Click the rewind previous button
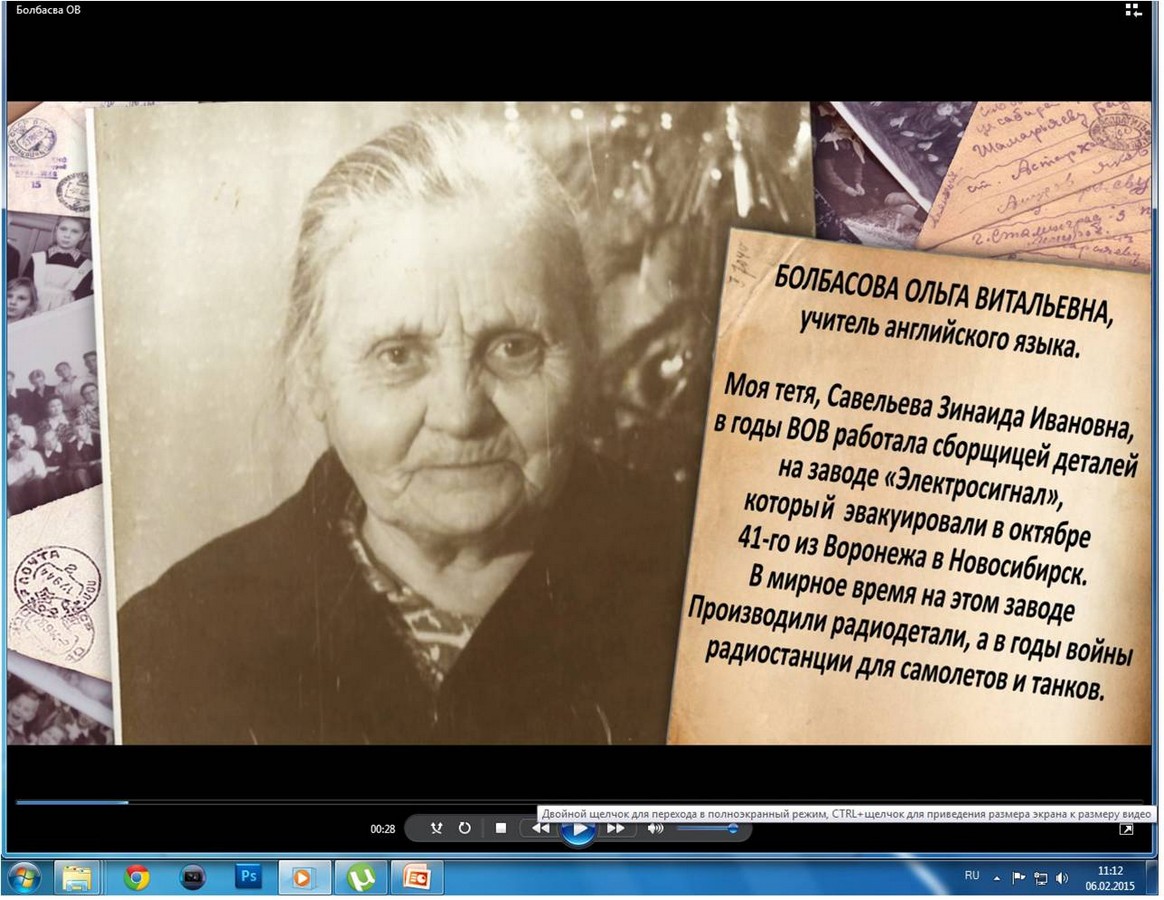 click(540, 828)
